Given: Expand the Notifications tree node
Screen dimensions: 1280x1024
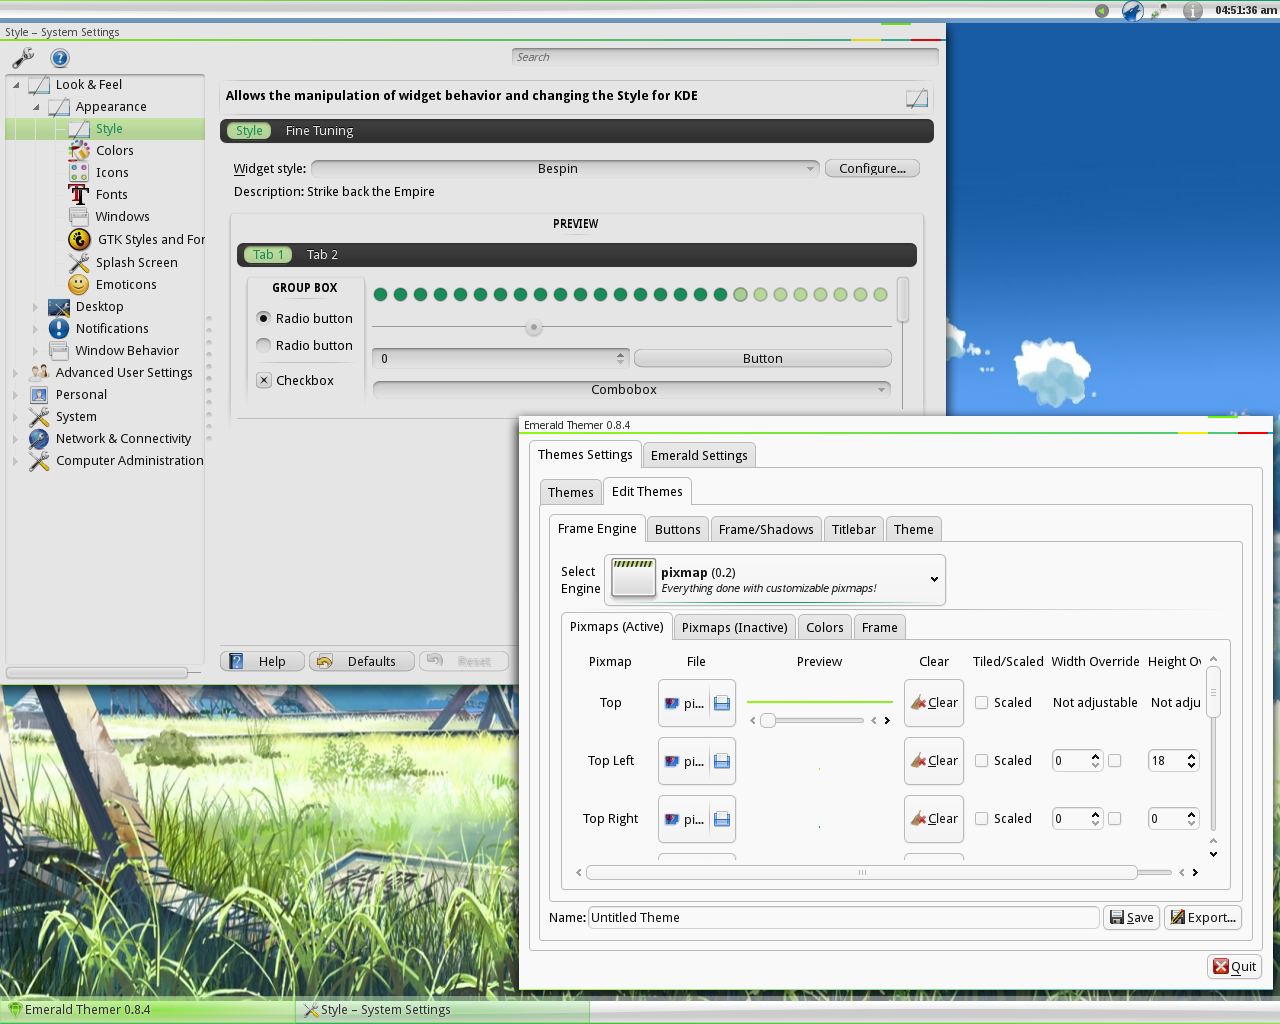Looking at the screenshot, I should click(35, 329).
